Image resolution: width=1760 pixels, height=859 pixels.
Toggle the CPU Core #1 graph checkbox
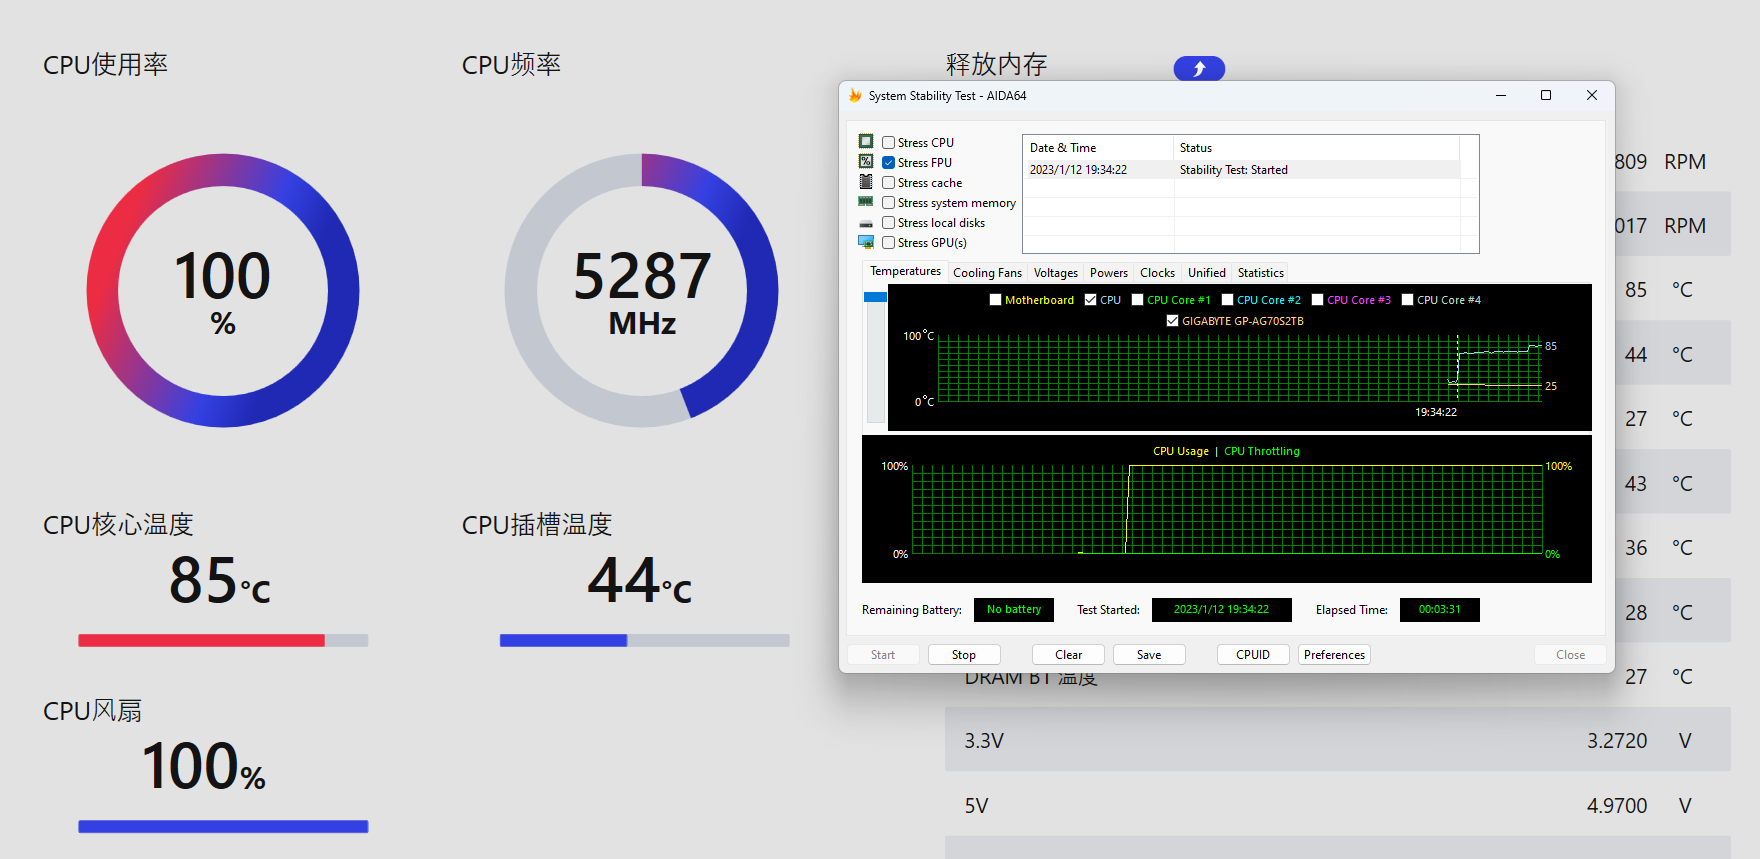(1137, 300)
